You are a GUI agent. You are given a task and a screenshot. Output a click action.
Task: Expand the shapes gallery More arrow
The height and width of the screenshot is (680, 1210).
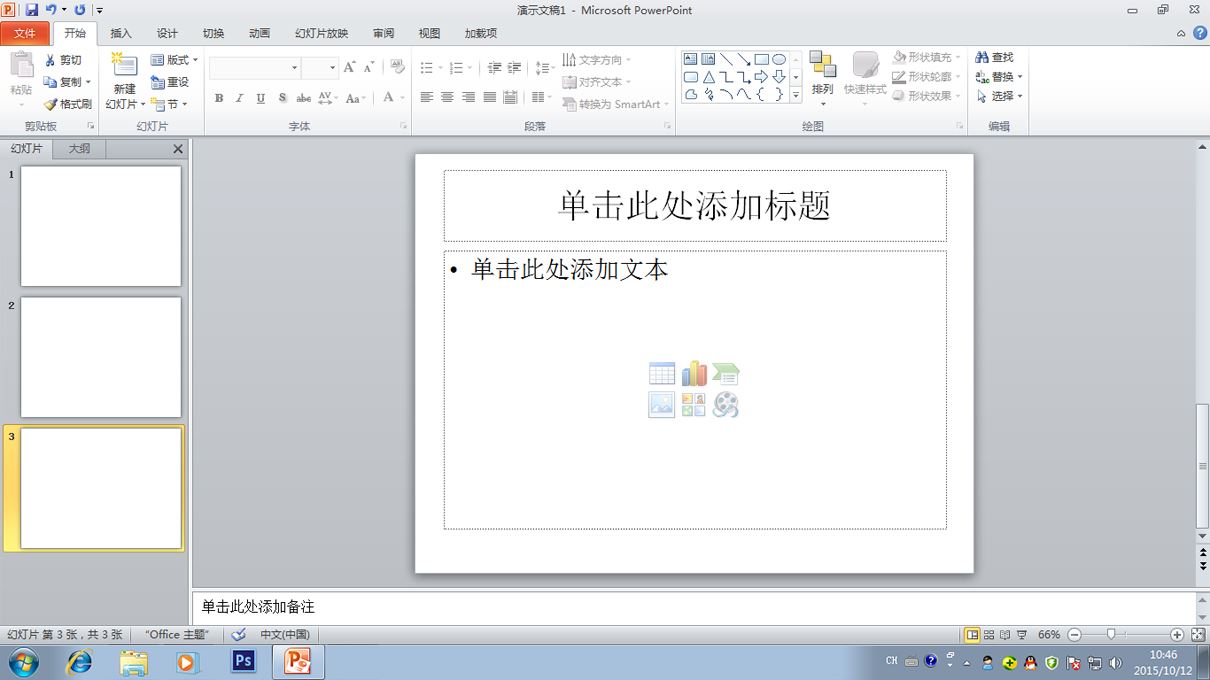tap(796, 96)
